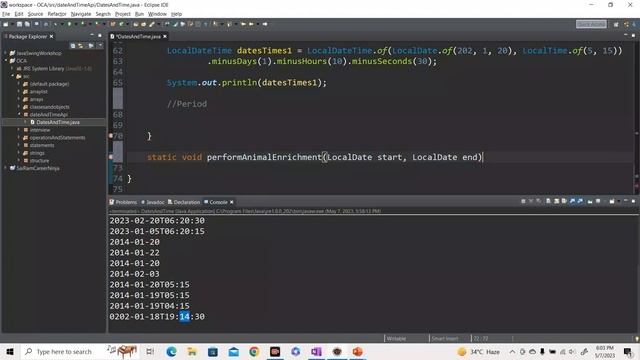Click line number 65 in editor gutter
This screenshot has height=360, width=640.
(118, 82)
